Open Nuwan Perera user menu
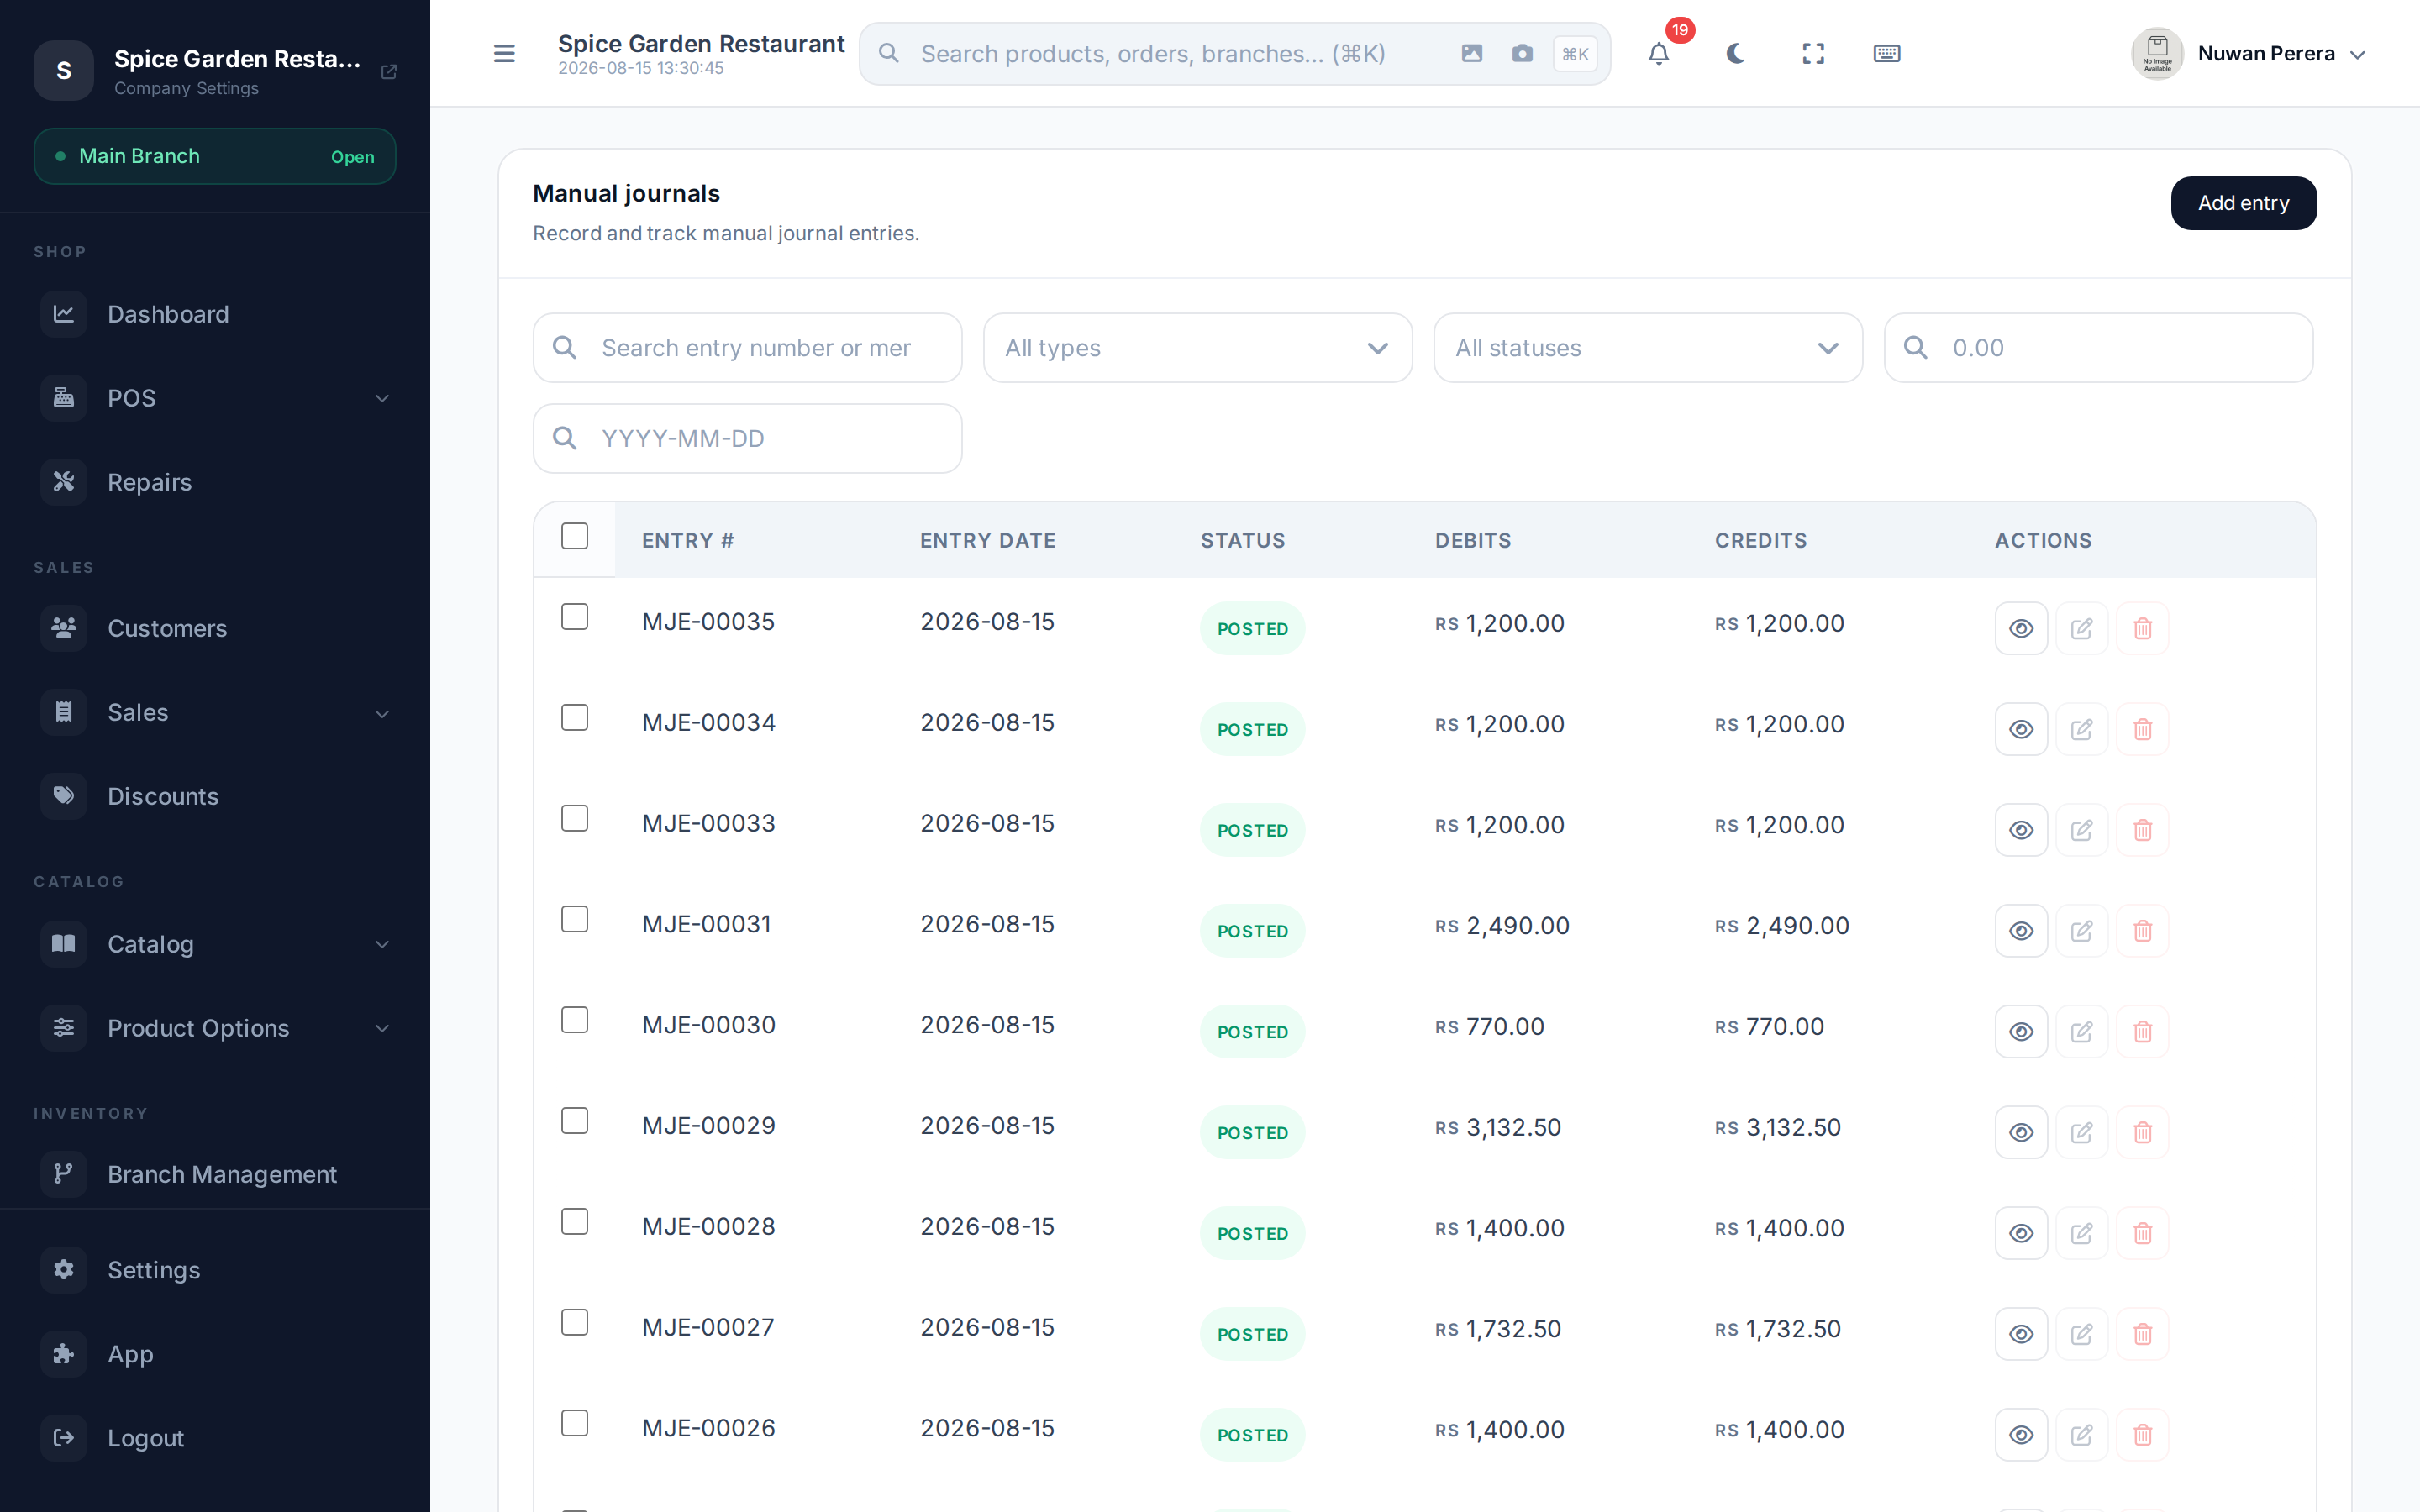Image resolution: width=2420 pixels, height=1512 pixels. tap(2248, 54)
